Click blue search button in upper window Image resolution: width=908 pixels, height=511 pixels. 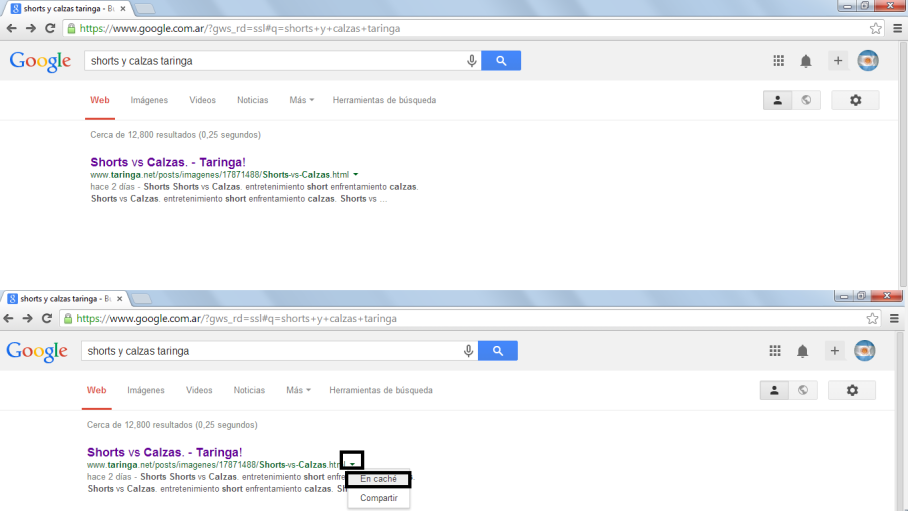(x=501, y=61)
